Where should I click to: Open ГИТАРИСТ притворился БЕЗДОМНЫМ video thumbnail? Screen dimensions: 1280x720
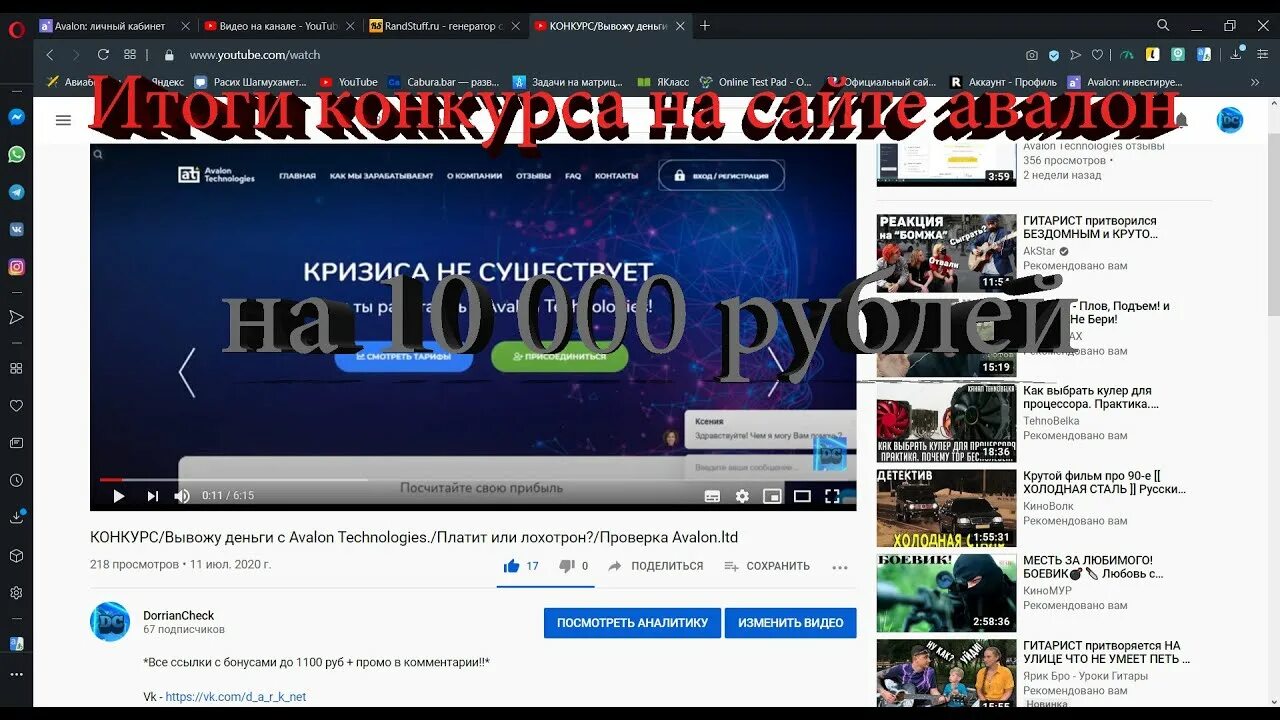coord(946,253)
